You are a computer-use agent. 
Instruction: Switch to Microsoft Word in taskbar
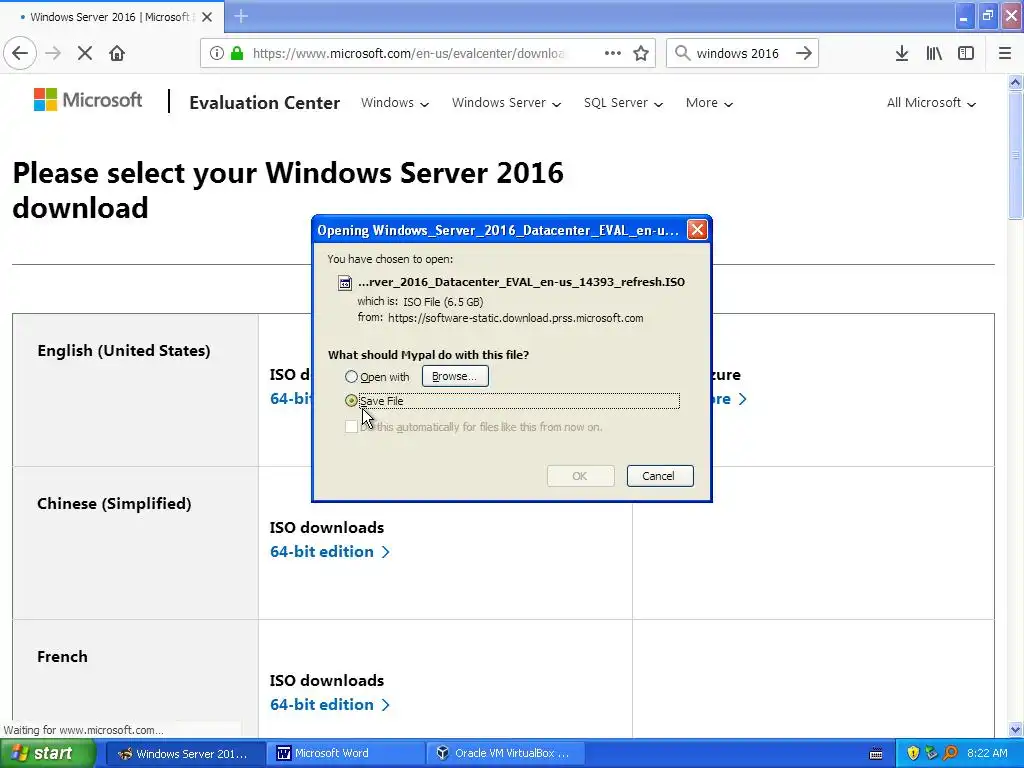coord(346,754)
